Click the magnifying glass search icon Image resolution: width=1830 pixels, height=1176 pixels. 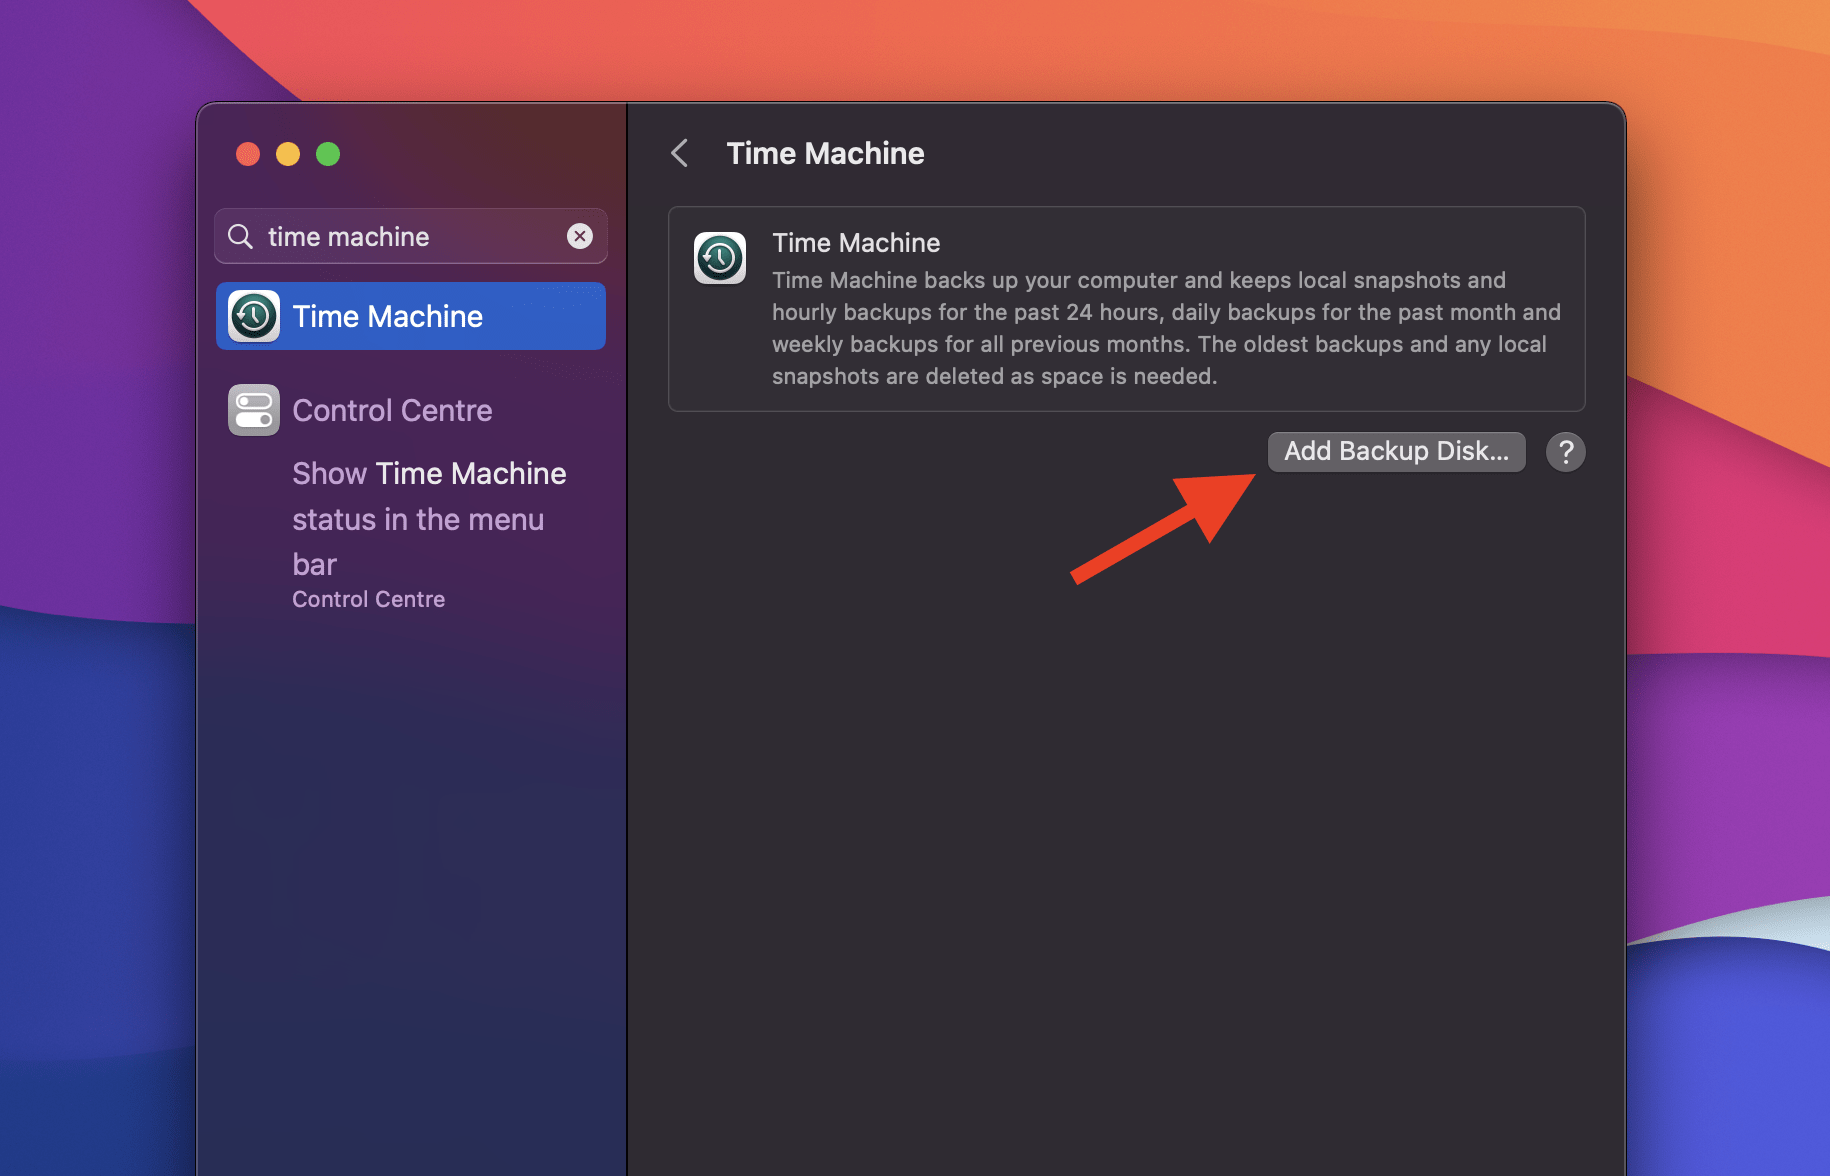coord(240,236)
